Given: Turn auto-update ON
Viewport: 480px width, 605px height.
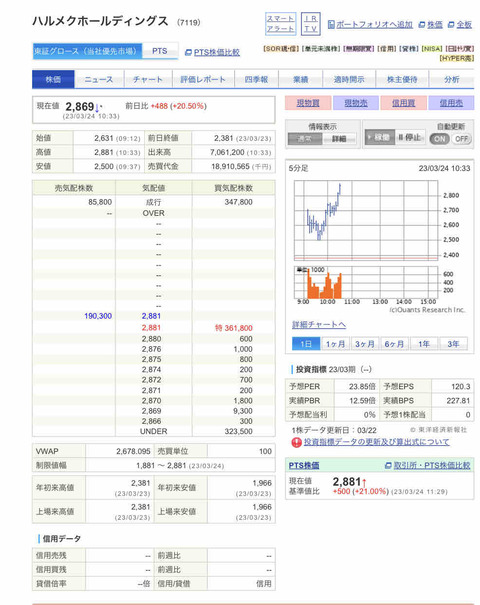Looking at the screenshot, I should click(x=439, y=139).
